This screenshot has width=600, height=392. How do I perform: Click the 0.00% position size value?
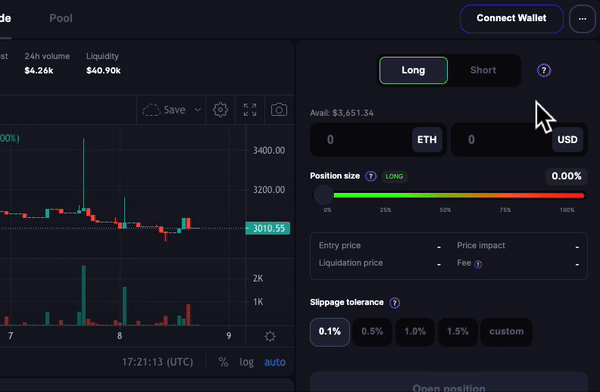click(566, 176)
